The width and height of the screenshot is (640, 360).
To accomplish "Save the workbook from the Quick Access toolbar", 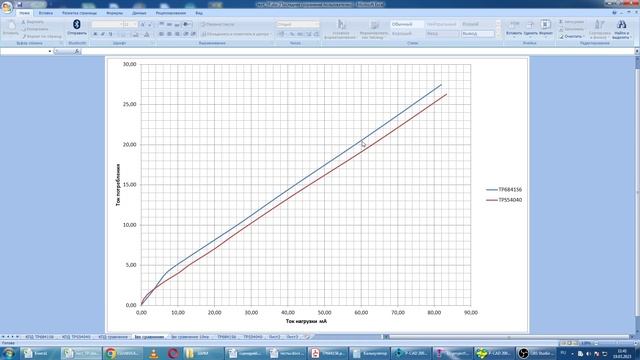I will [19, 4].
